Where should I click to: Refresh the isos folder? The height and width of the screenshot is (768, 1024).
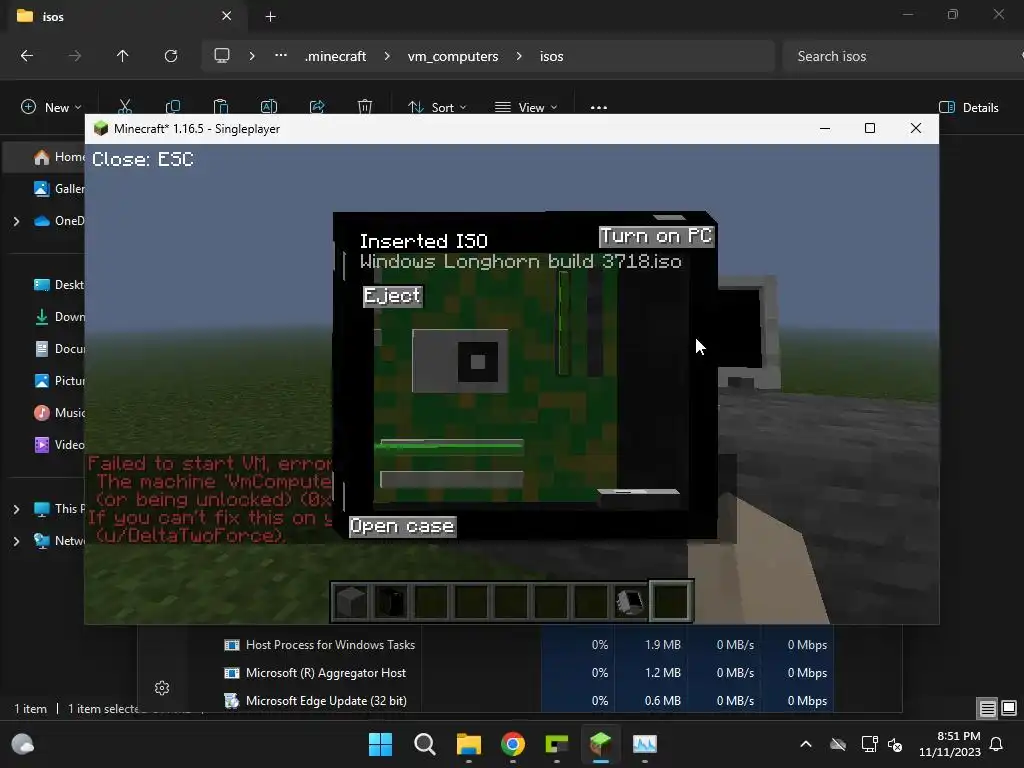pos(171,56)
